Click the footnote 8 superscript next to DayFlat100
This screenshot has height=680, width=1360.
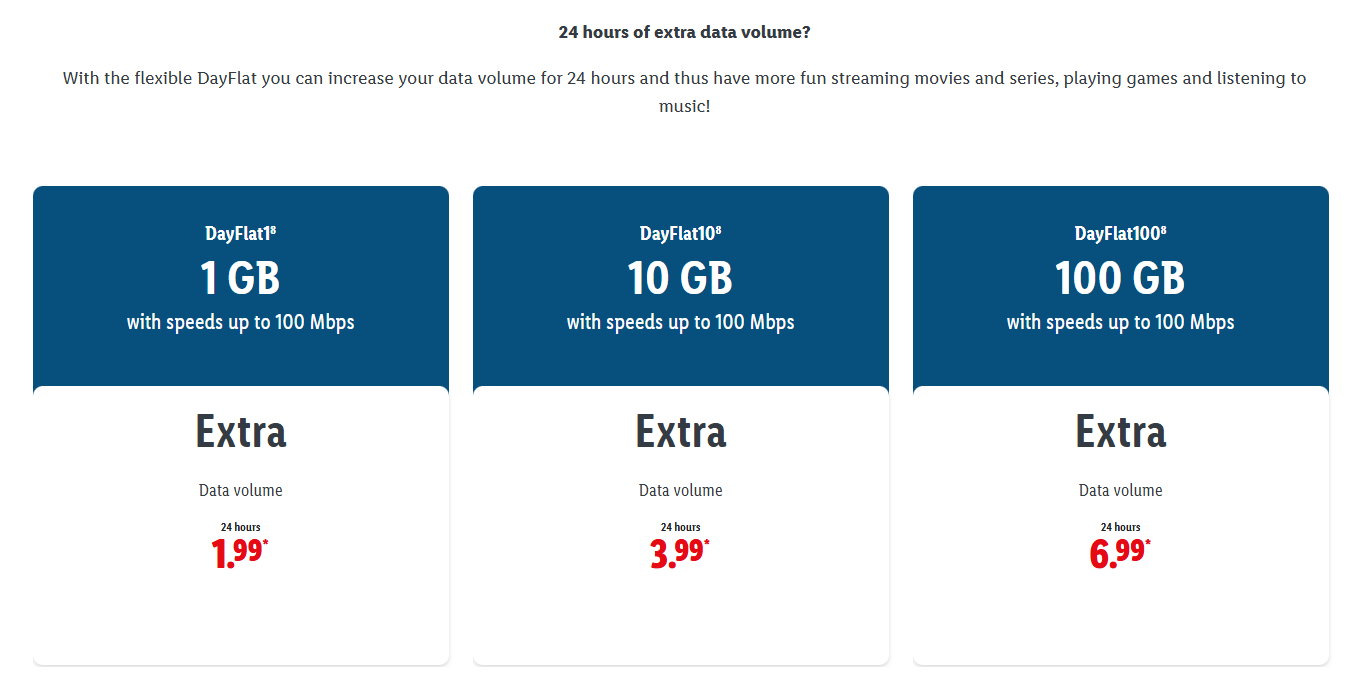(x=1164, y=230)
